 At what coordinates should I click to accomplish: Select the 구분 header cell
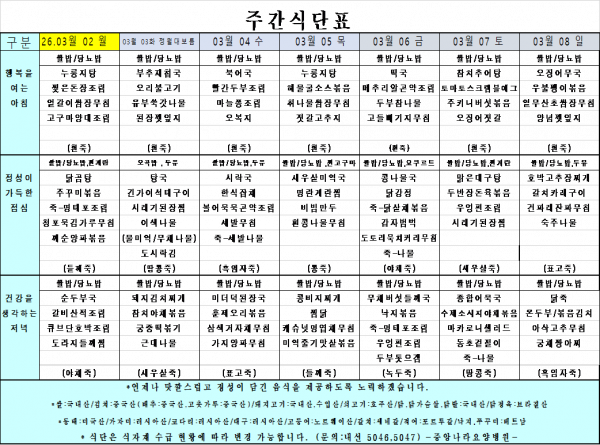coord(20,42)
